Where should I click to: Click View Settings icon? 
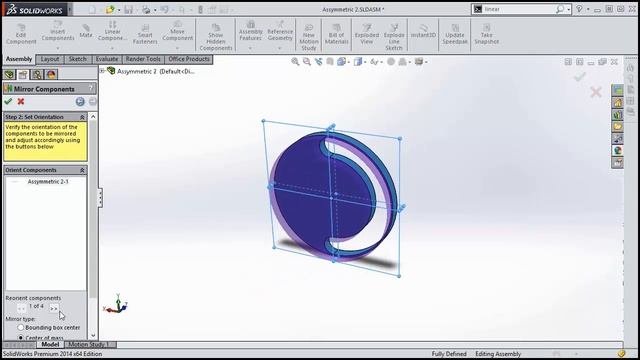tap(419, 62)
